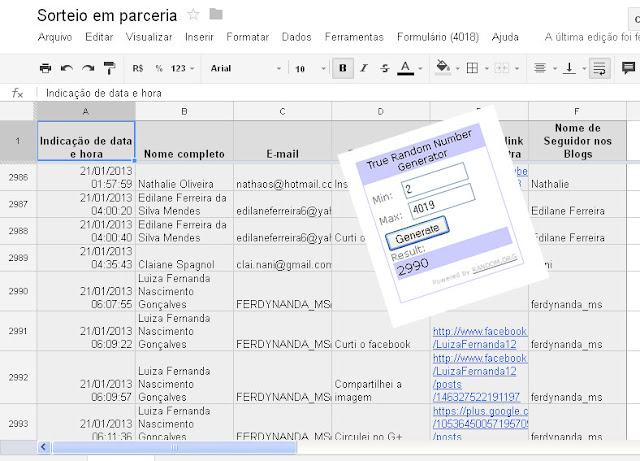The image size is (640, 461).
Task: Click the Nome completo header cell
Action: click(184, 141)
